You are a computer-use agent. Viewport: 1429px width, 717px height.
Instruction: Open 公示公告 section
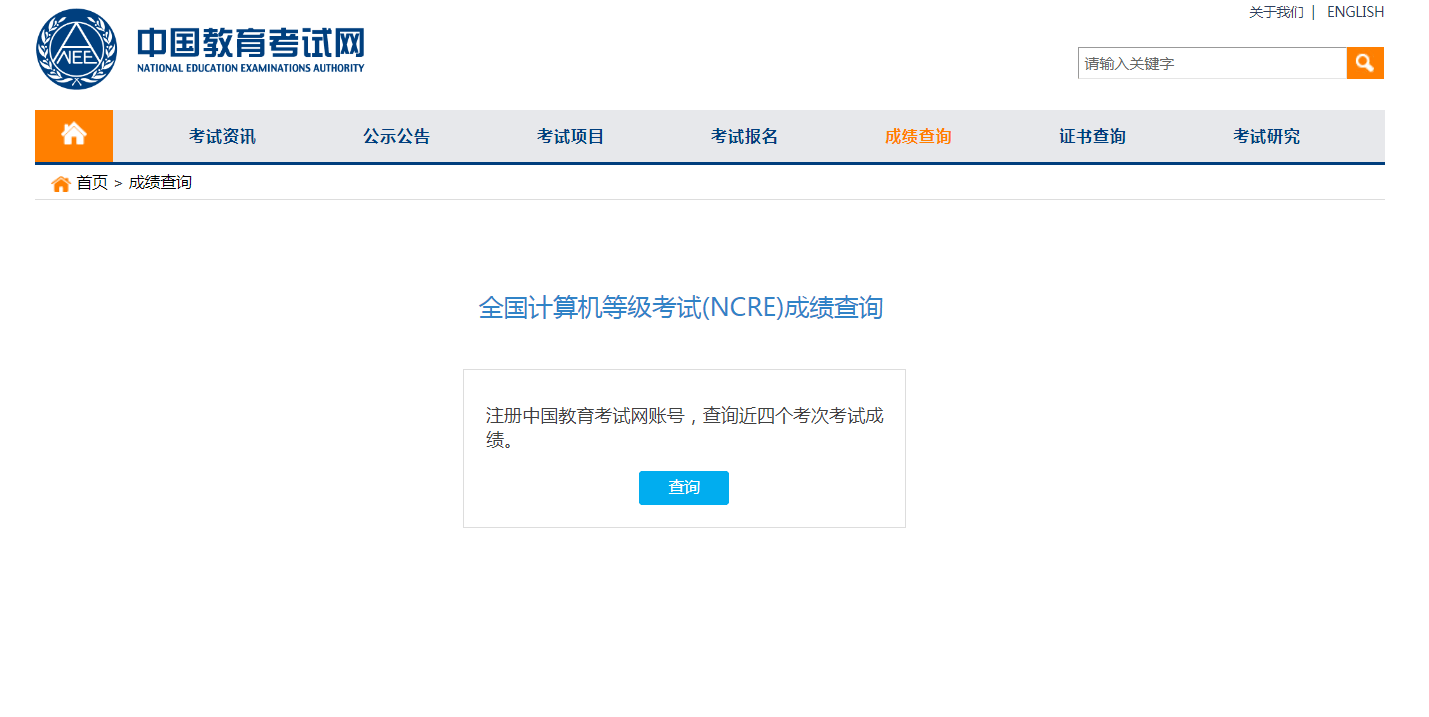coord(396,136)
